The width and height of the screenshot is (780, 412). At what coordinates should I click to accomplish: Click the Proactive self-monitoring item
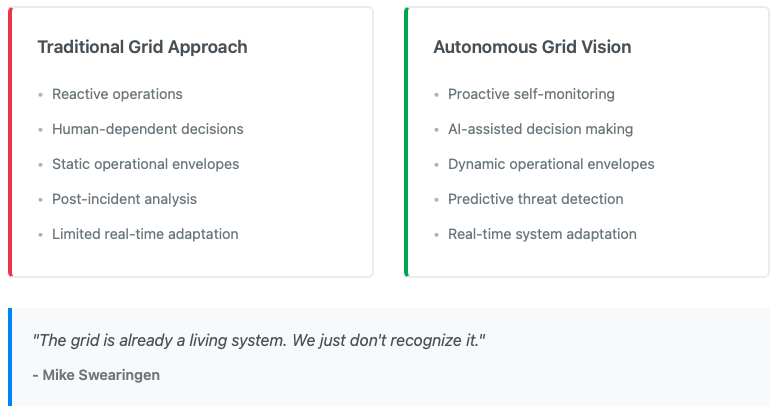pyautogui.click(x=531, y=94)
